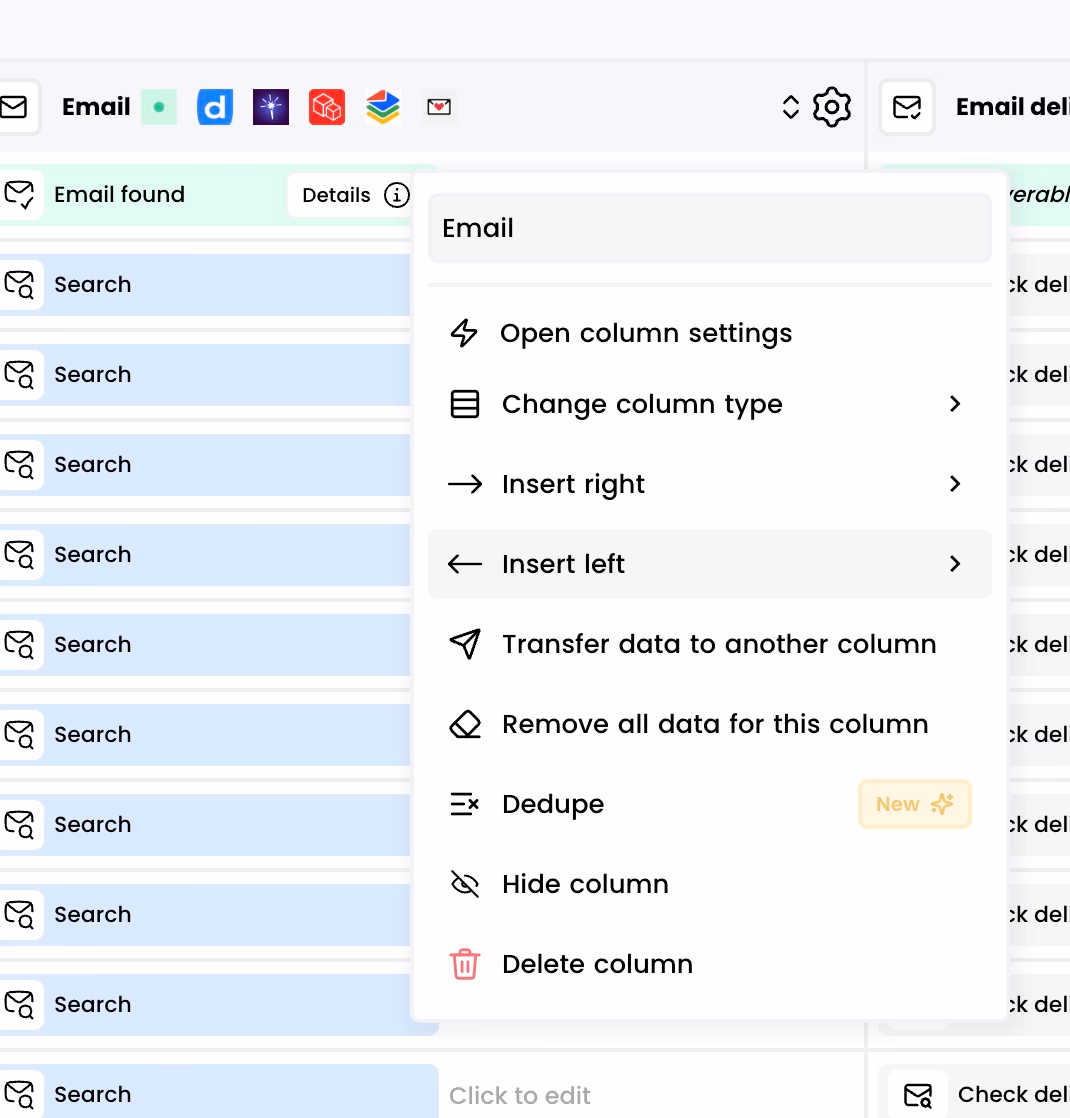
Task: Click the Details button in Email found row
Action: [x=350, y=195]
